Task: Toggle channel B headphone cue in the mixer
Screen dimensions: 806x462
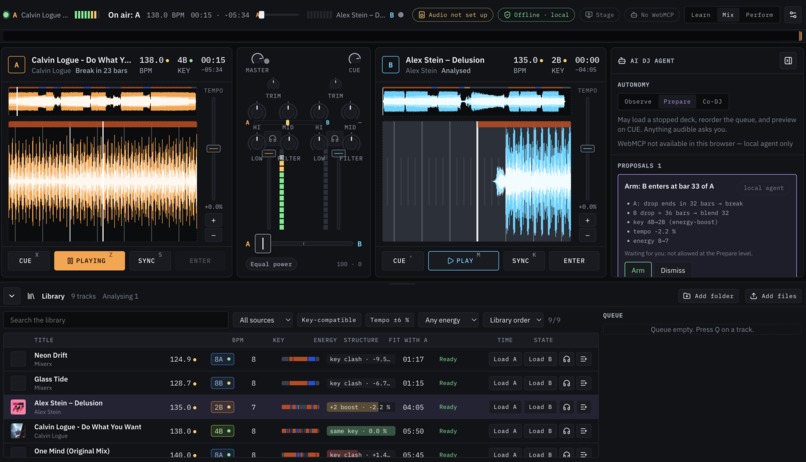Action: pos(335,139)
